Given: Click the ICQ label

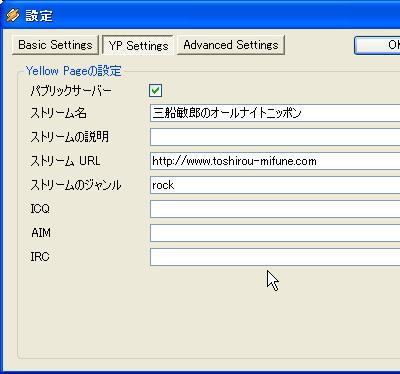Looking at the screenshot, I should (x=40, y=209).
